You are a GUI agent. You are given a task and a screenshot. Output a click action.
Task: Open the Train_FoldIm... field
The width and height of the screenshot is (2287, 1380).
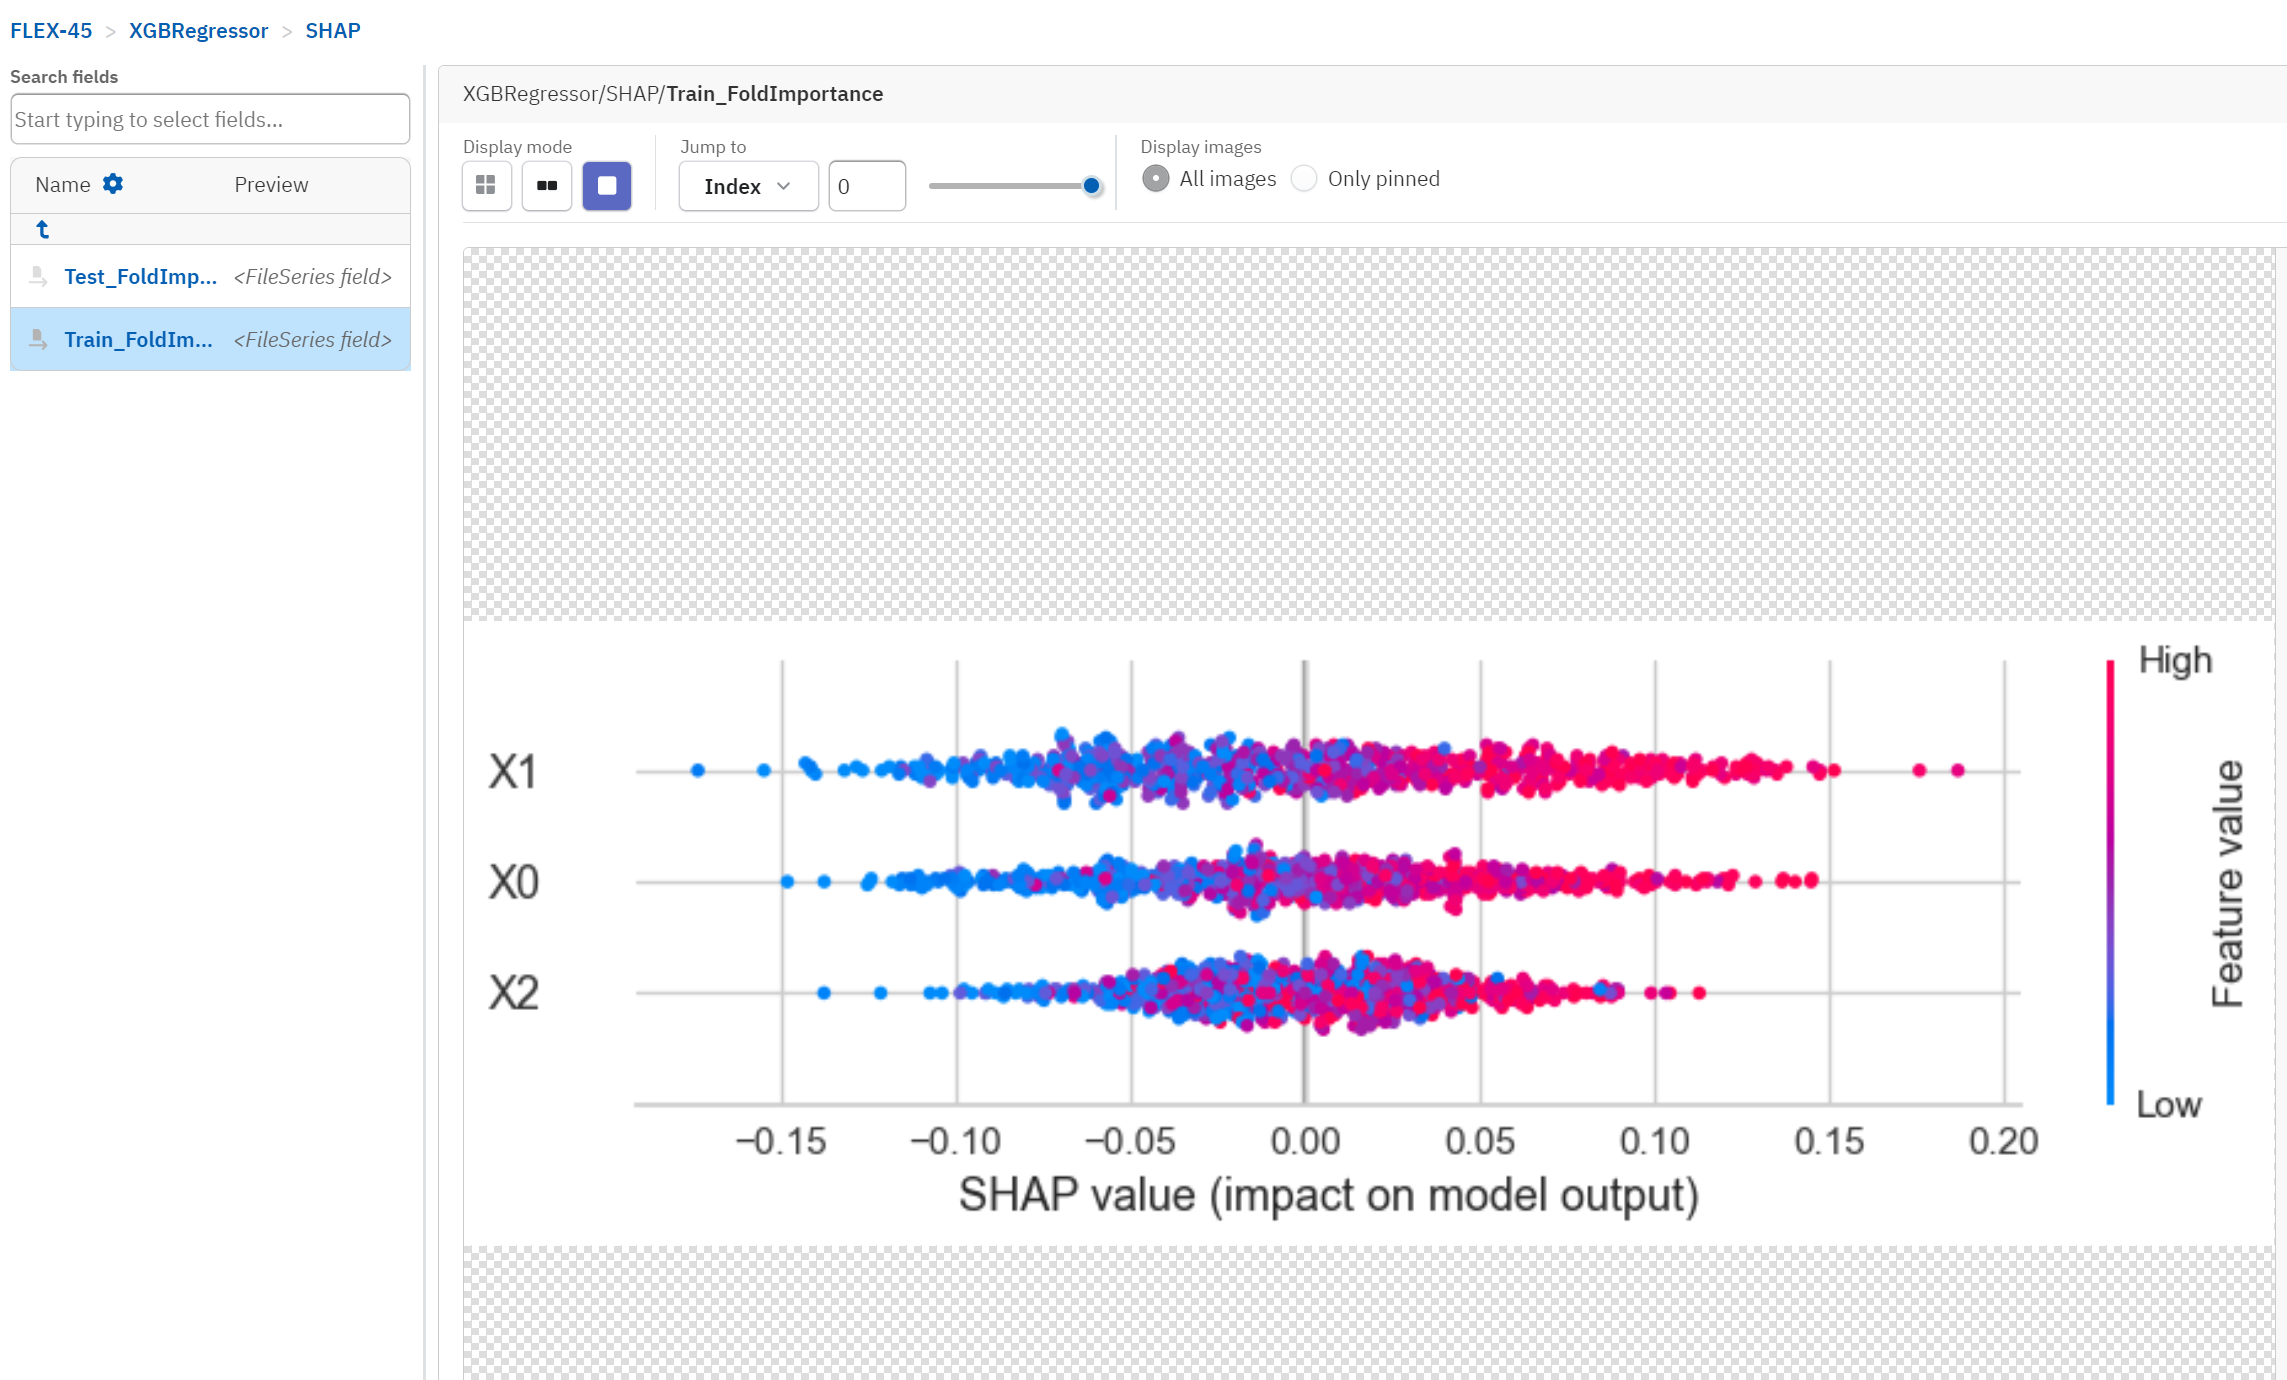138,340
